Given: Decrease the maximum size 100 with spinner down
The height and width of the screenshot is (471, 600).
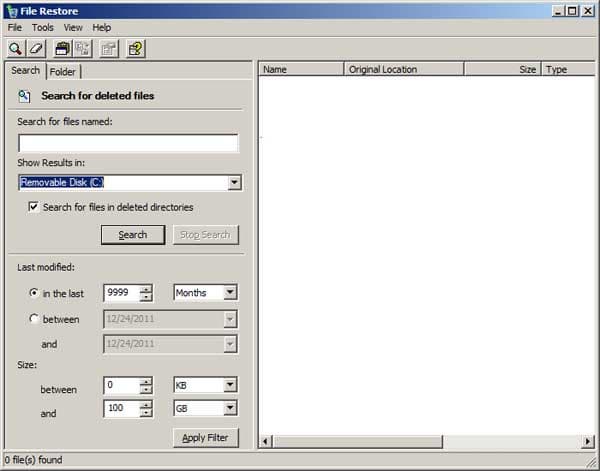Looking at the screenshot, I should [x=146, y=413].
